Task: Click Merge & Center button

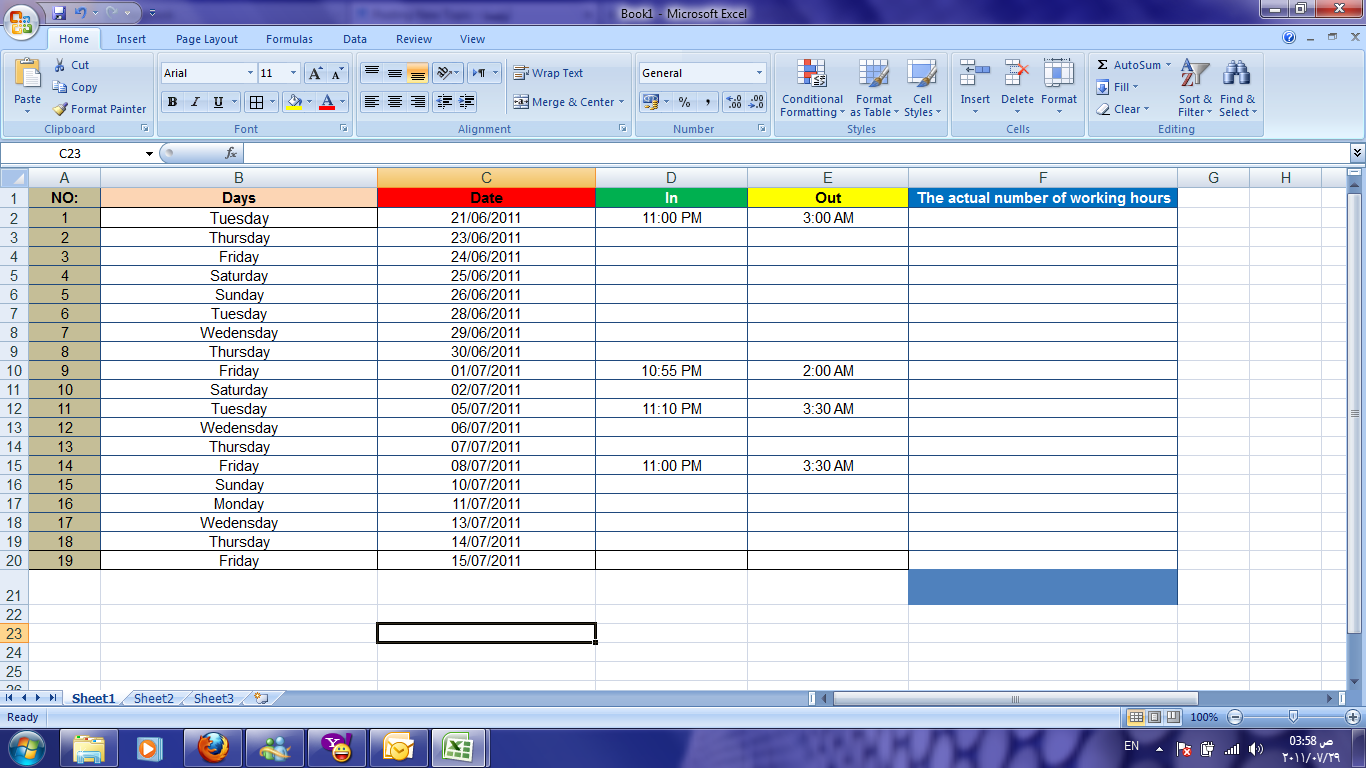Action: coord(564,102)
